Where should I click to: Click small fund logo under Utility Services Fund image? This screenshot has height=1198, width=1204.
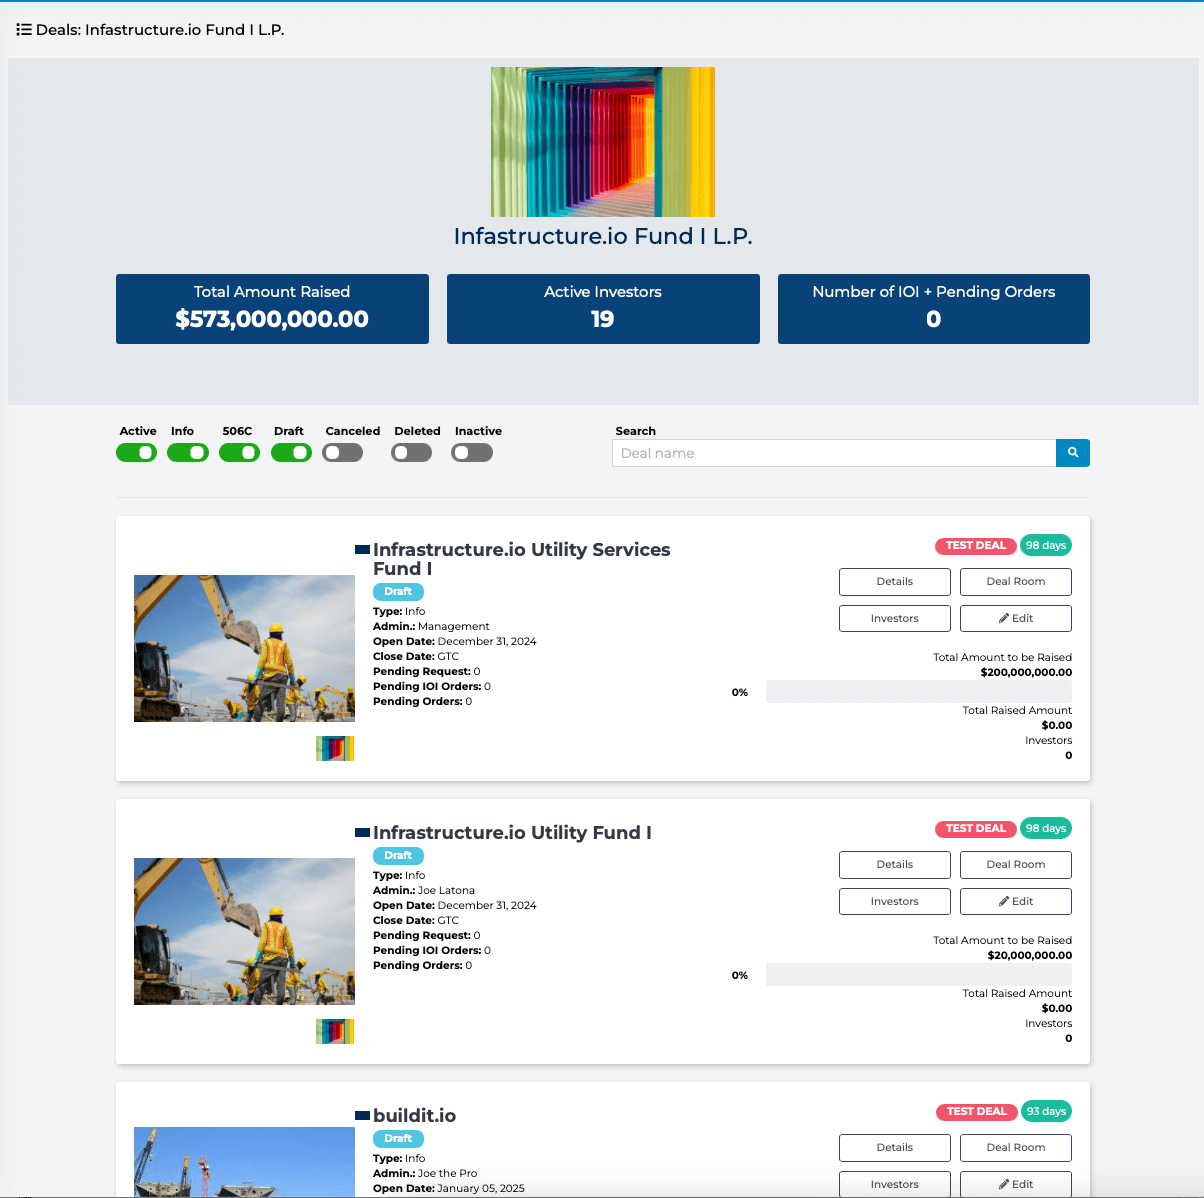pyautogui.click(x=335, y=748)
